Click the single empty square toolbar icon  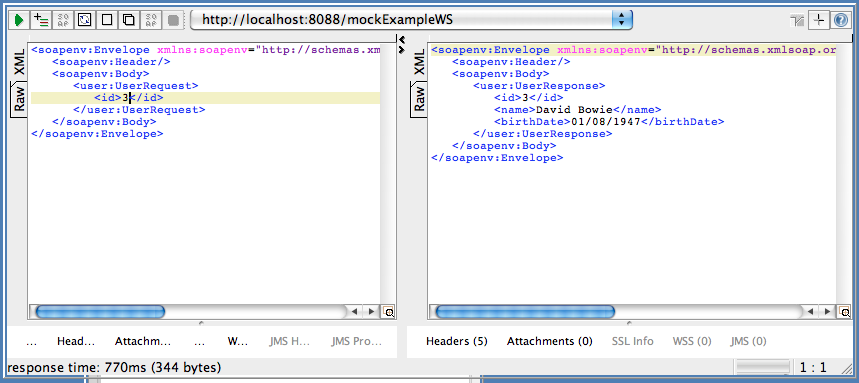(107, 20)
